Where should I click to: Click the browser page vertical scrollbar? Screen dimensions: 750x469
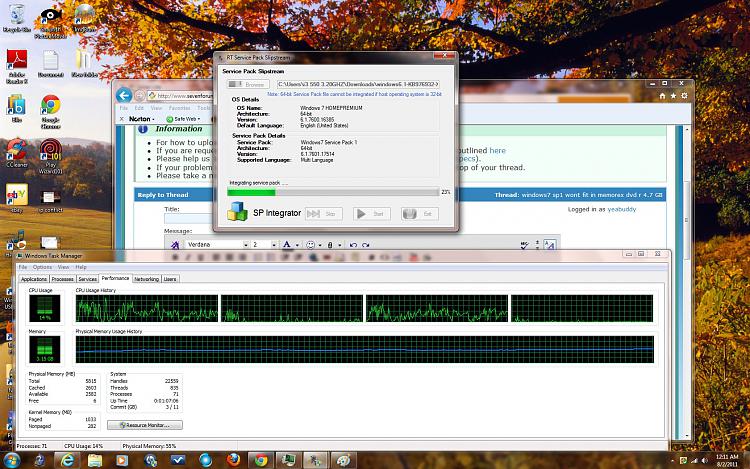click(x=687, y=282)
